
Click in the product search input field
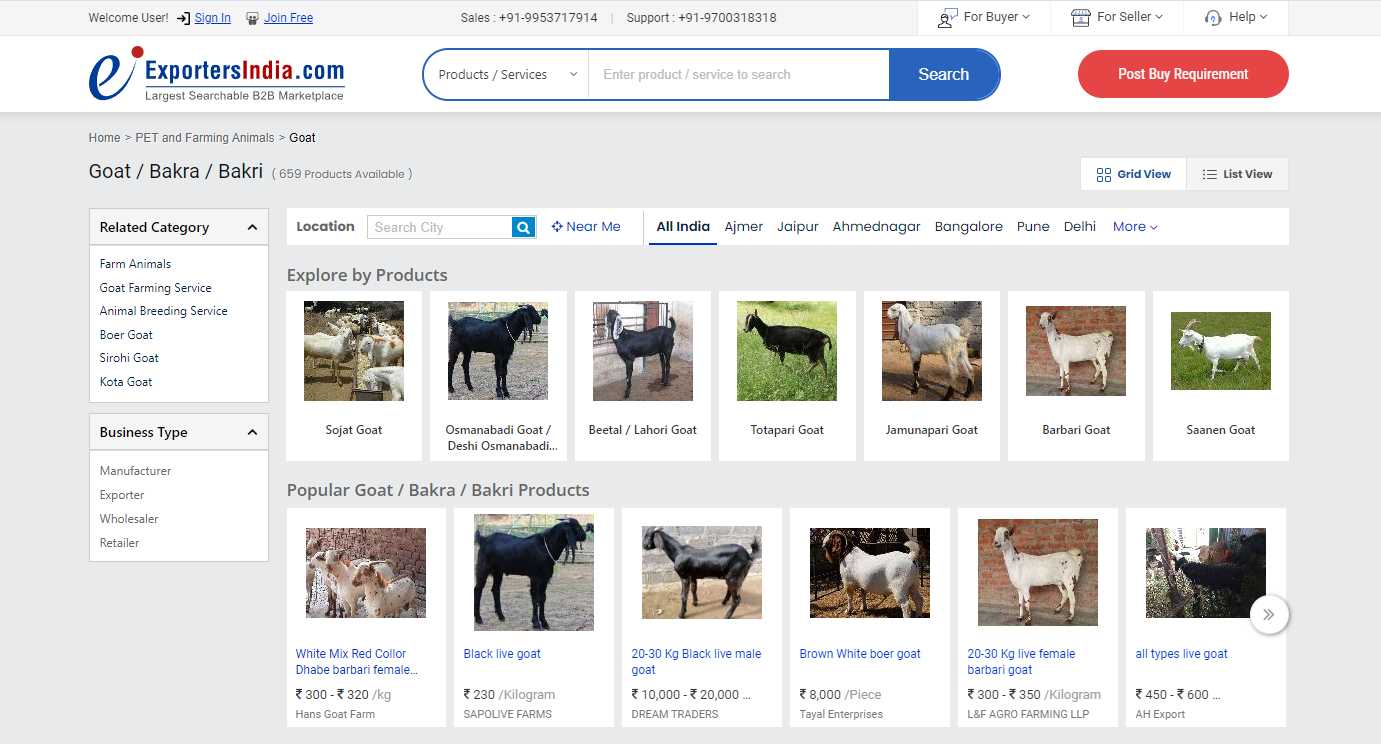(x=739, y=74)
